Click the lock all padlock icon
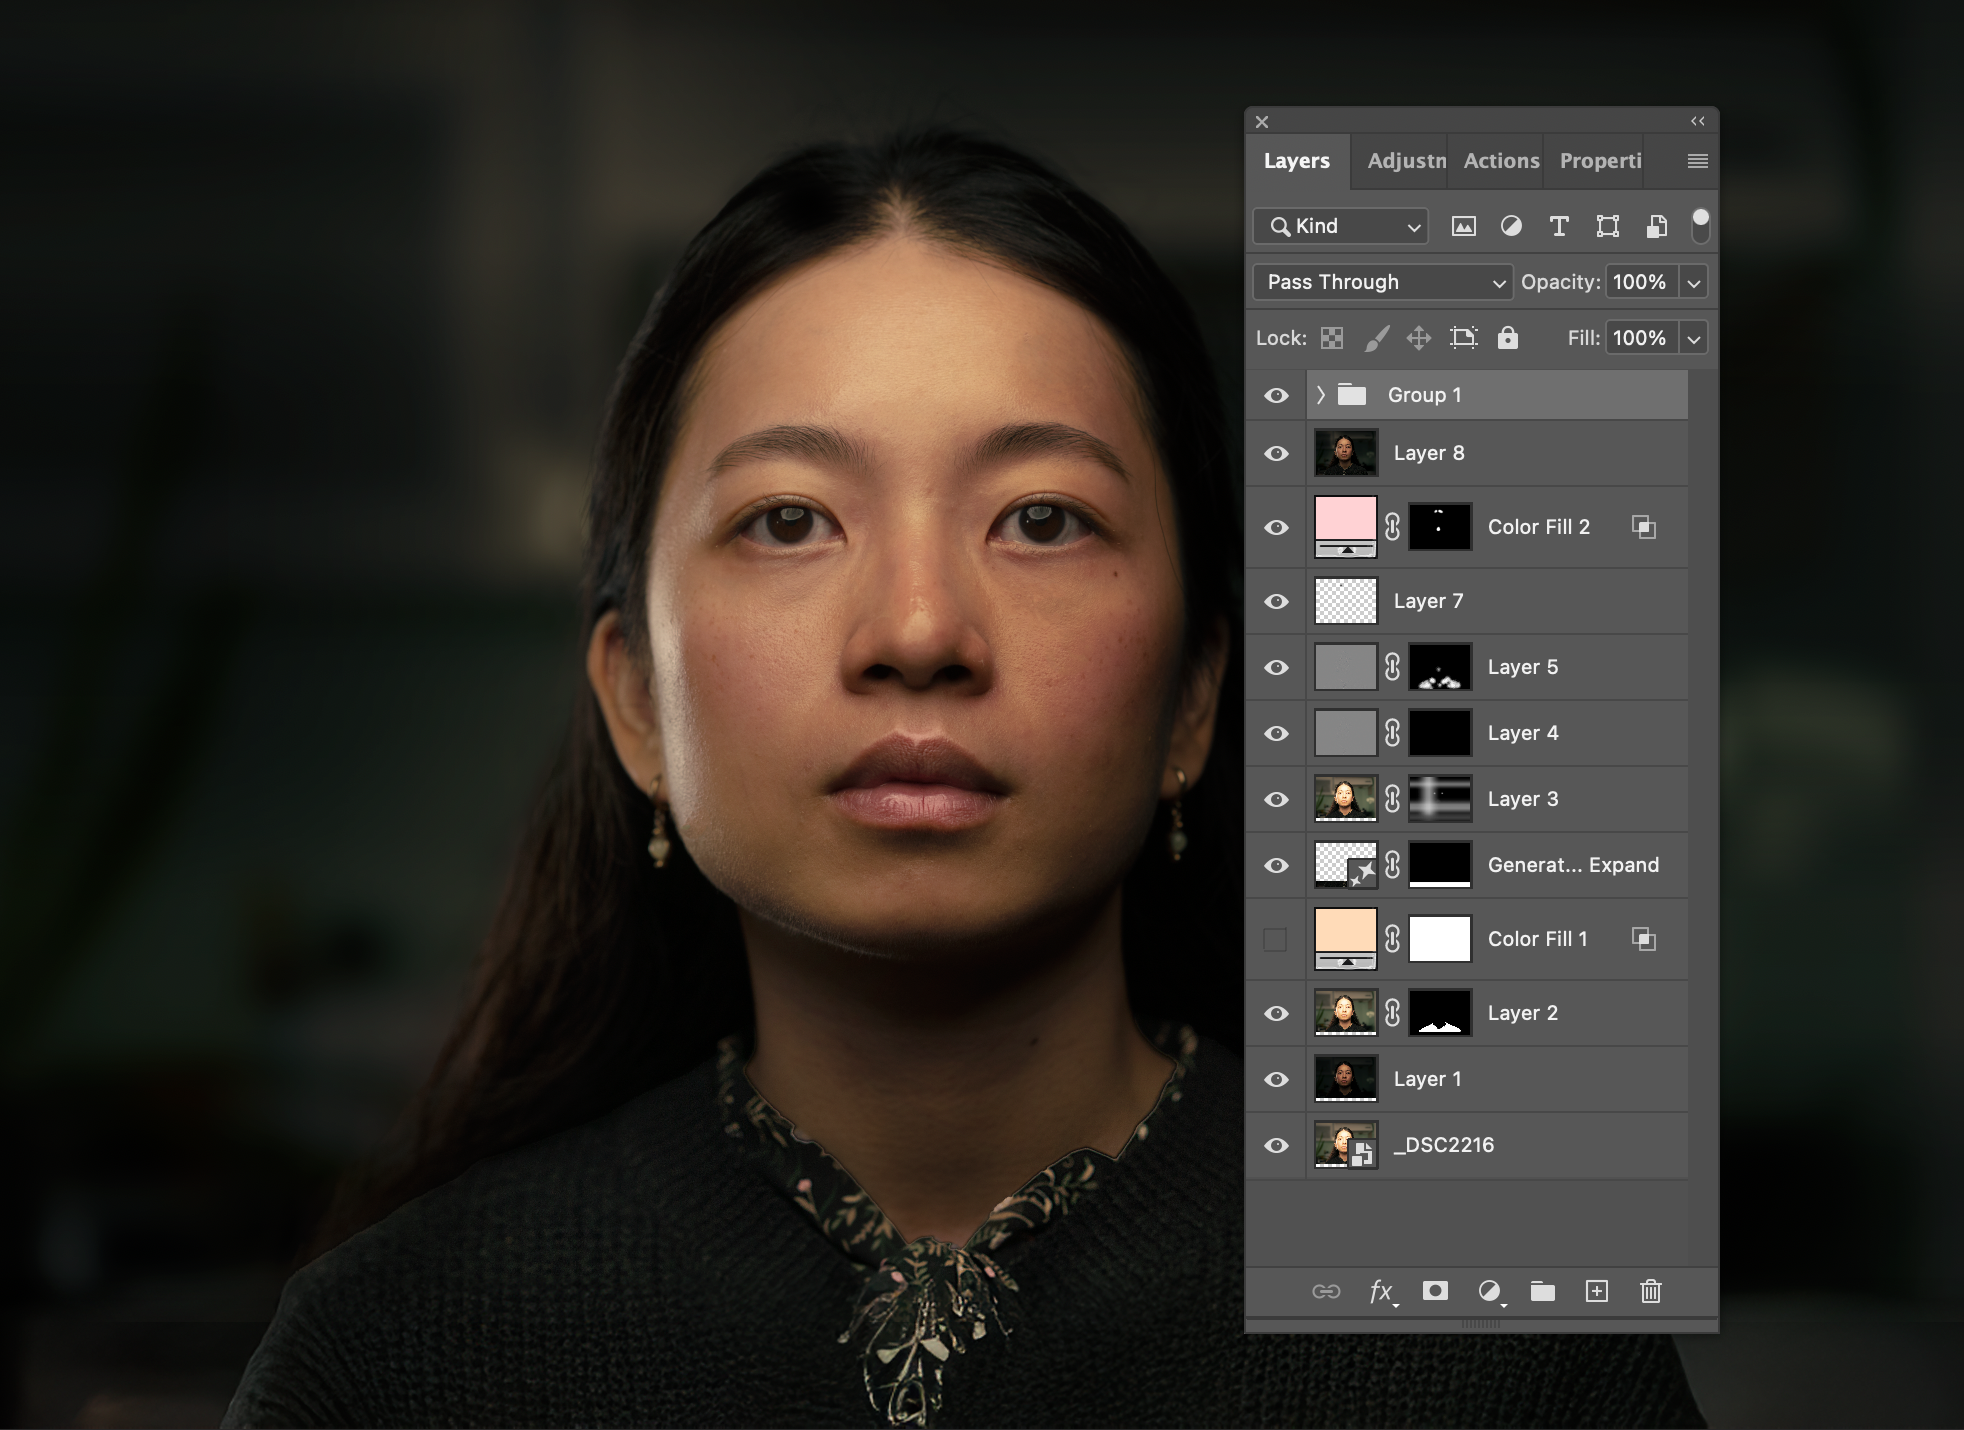The height and width of the screenshot is (1430, 1964). tap(1507, 338)
